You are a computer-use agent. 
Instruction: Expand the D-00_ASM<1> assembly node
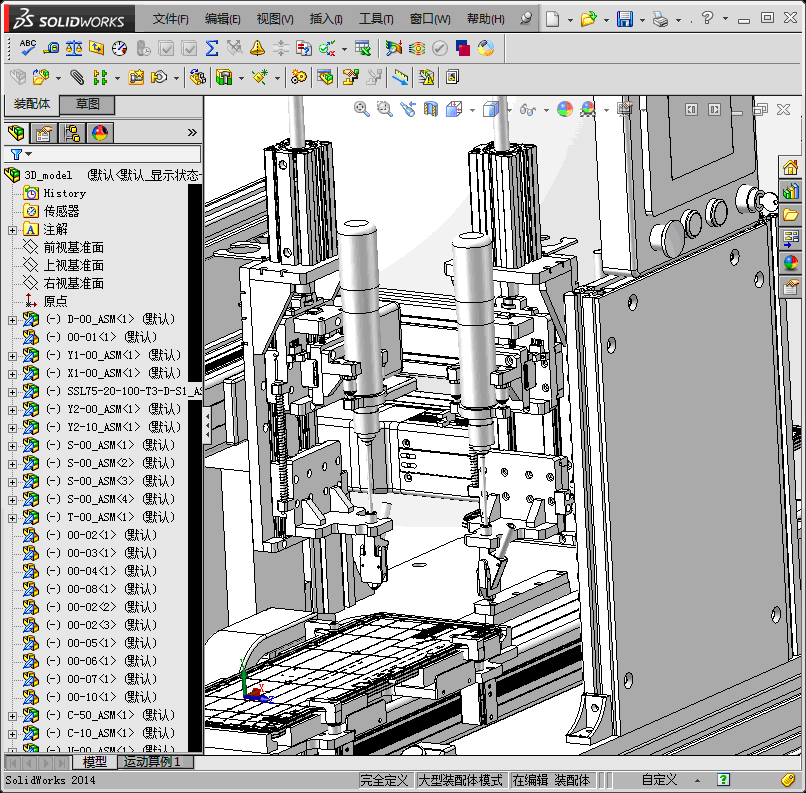(12, 319)
